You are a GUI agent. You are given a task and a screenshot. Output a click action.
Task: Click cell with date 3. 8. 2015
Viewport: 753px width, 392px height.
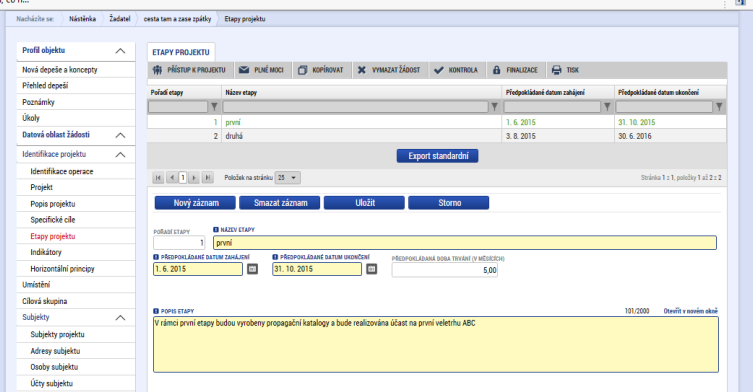click(x=558, y=136)
